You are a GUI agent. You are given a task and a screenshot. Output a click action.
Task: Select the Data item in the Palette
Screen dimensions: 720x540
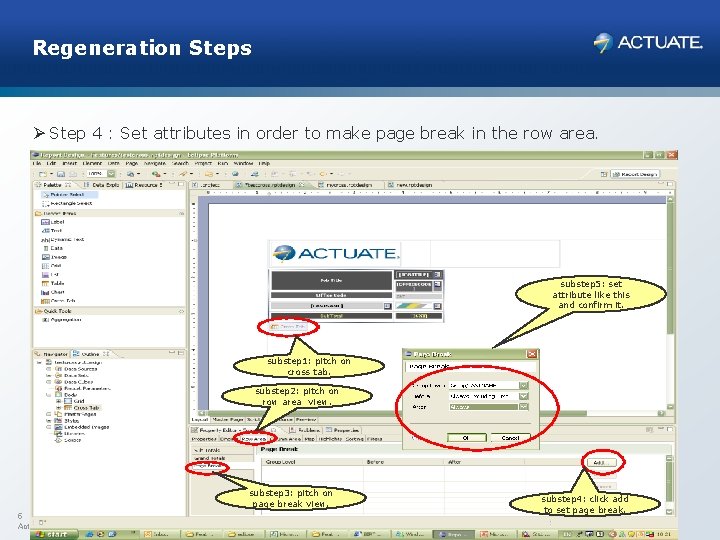53,248
